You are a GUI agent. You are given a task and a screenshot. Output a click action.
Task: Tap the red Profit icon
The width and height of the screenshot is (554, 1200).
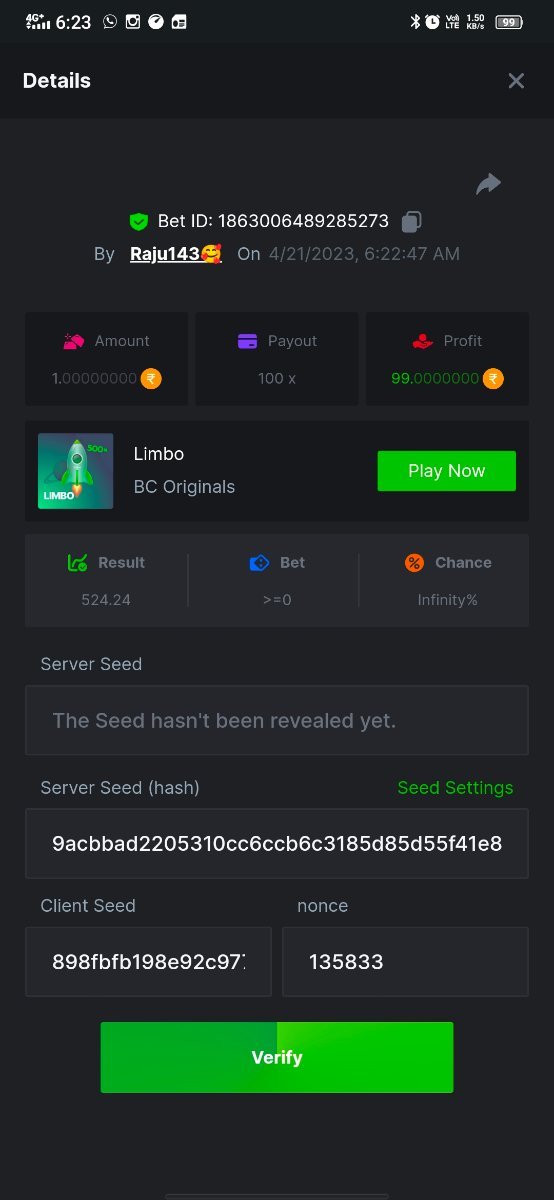tap(422, 341)
